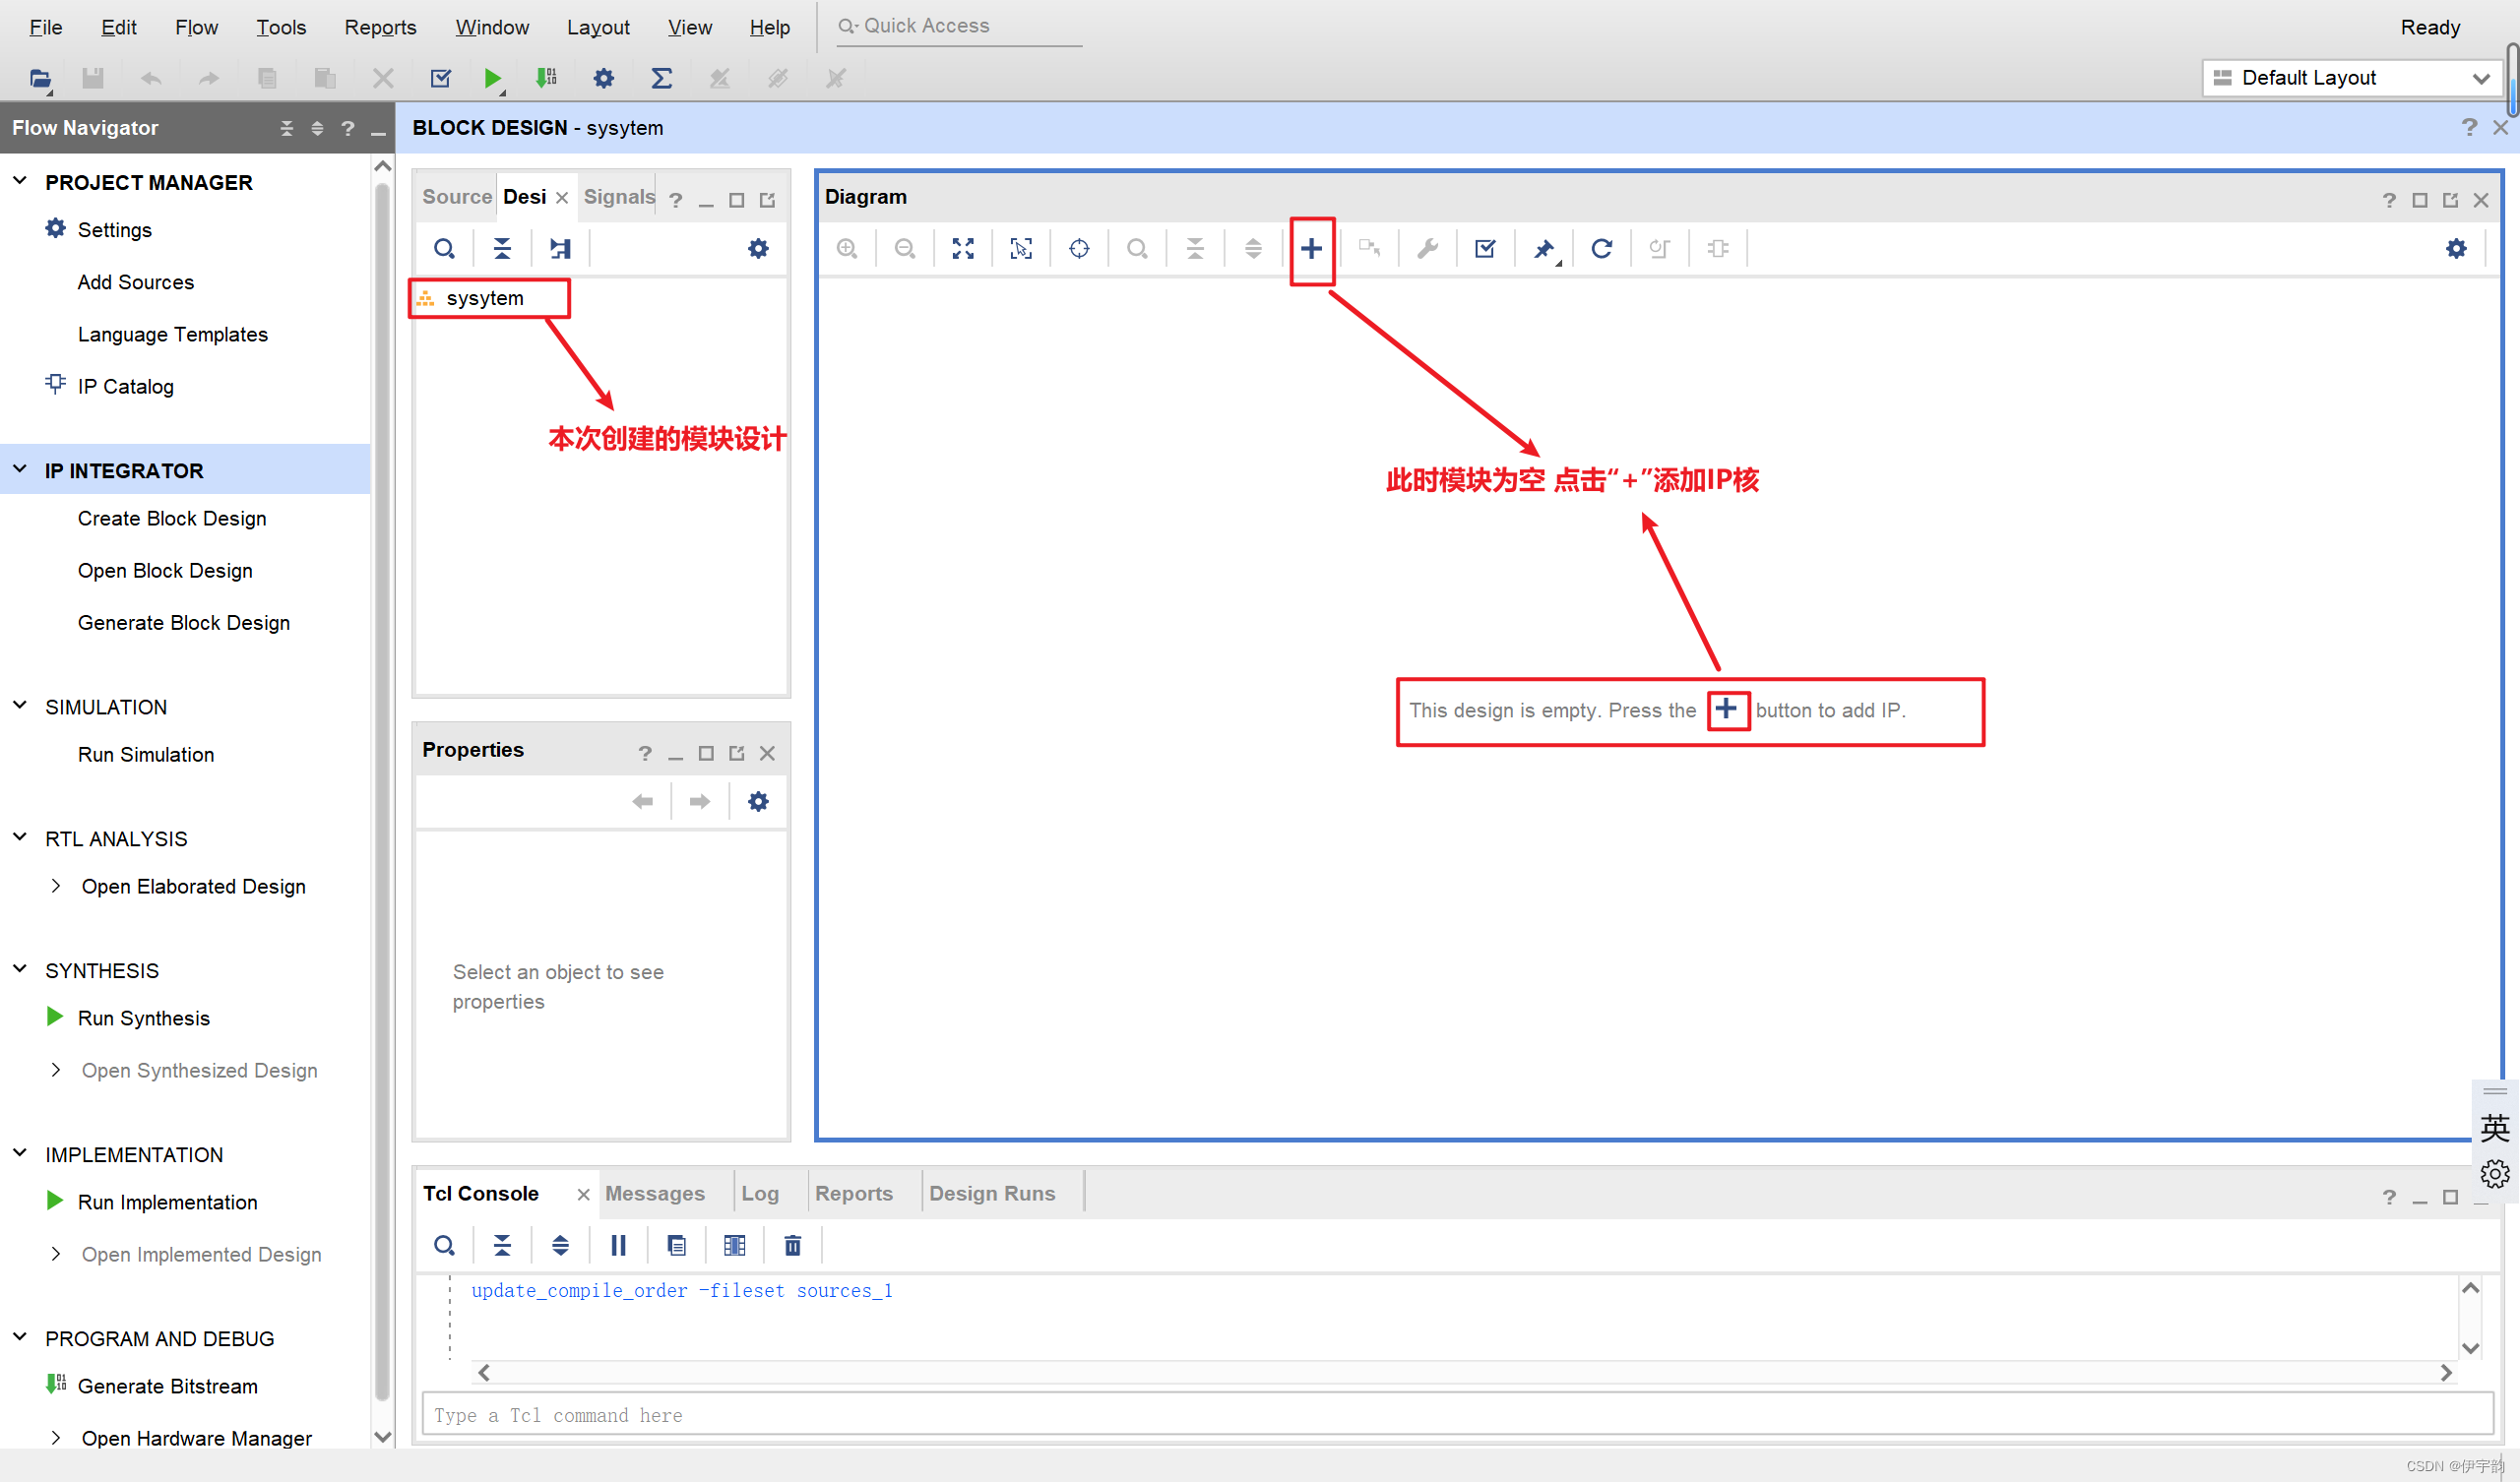Click the Quick Access search field

(x=960, y=26)
